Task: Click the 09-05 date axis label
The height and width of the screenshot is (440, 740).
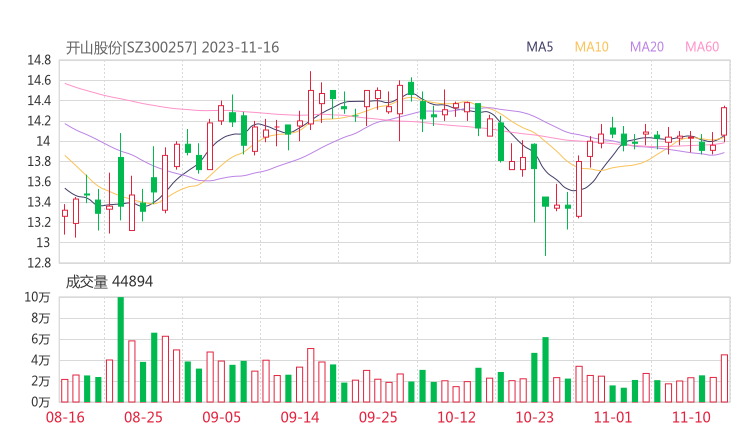Action: (x=221, y=417)
